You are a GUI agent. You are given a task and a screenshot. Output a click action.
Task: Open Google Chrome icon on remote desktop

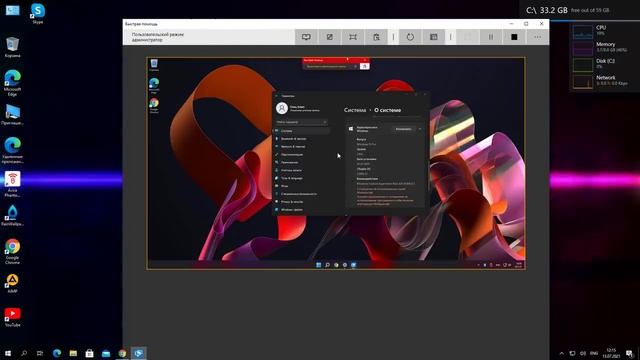[x=154, y=105]
